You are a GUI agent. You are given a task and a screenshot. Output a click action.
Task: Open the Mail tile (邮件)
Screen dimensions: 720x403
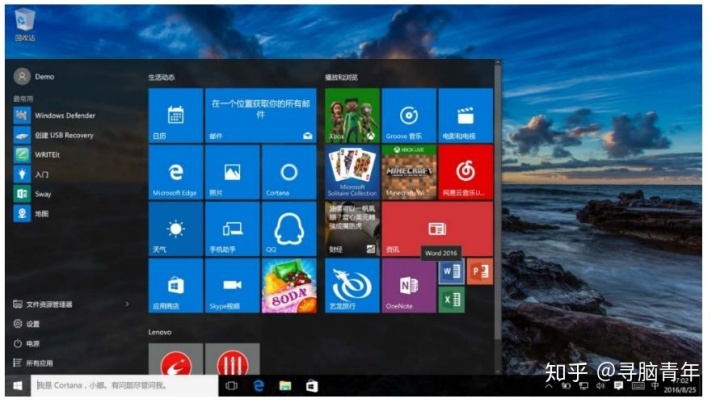pos(261,116)
